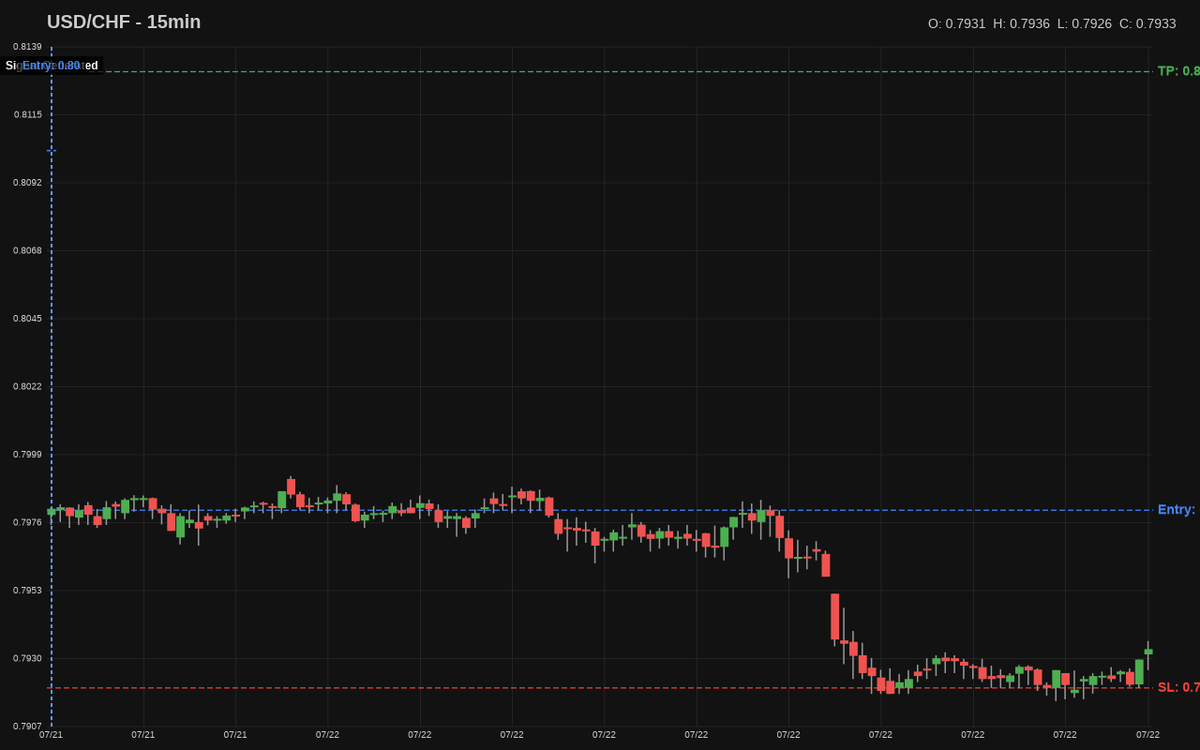The width and height of the screenshot is (1200, 750).
Task: Select the high value H: 0.7936
Action: pyautogui.click(x=1021, y=23)
